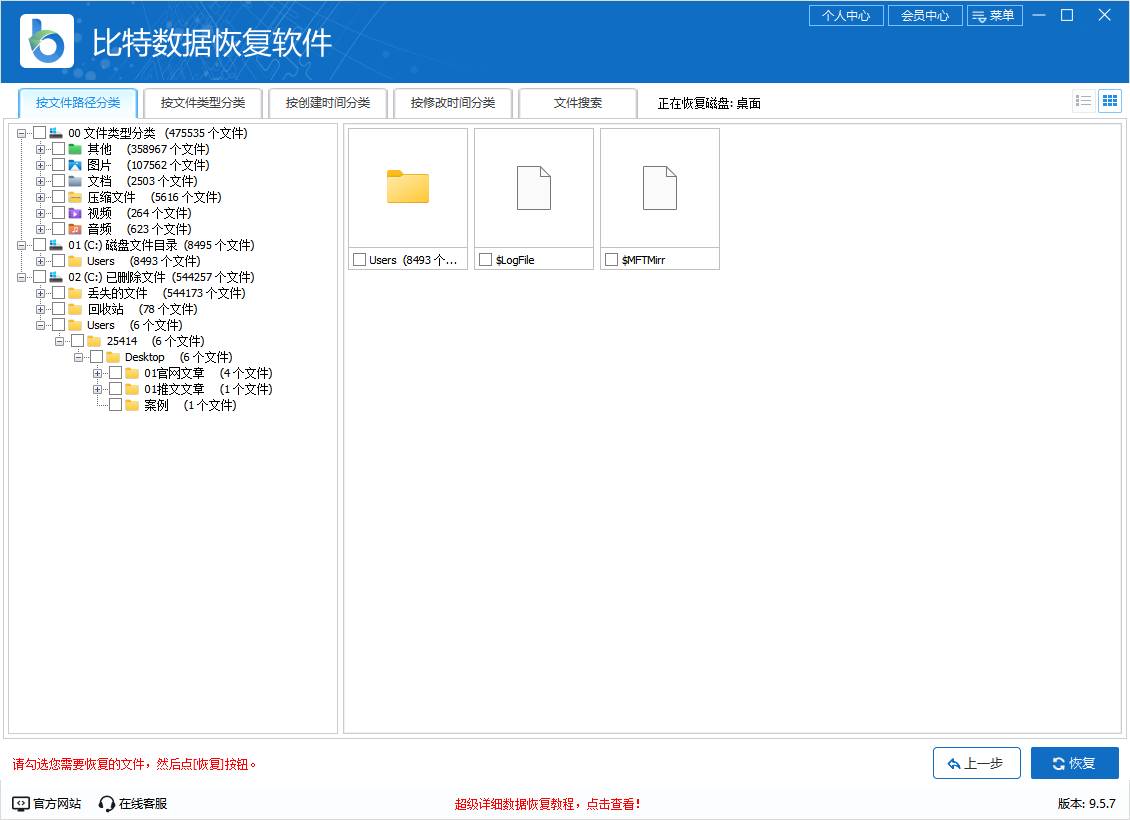Viewport: 1130px width, 820px height.
Task: Click the 恢复 recovery button
Action: [1074, 762]
